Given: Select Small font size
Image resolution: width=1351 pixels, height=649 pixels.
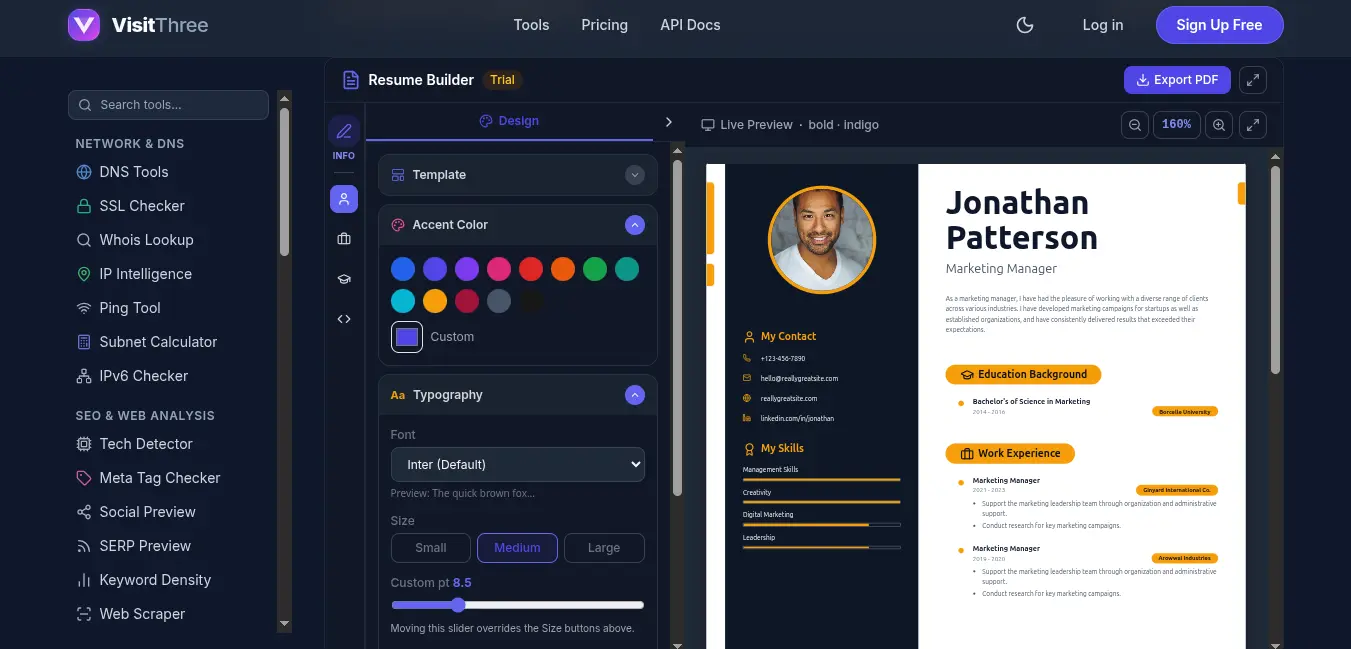Looking at the screenshot, I should (431, 548).
